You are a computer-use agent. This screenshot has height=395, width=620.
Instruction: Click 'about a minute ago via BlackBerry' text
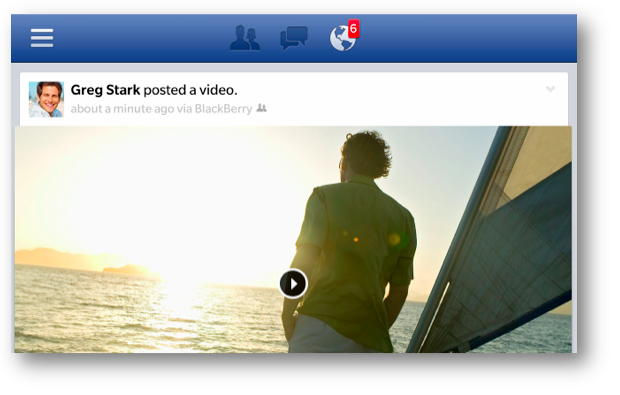(161, 109)
